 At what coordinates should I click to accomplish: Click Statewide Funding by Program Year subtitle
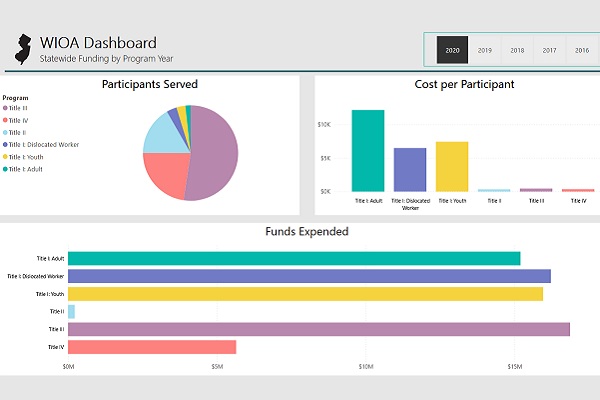(106, 59)
